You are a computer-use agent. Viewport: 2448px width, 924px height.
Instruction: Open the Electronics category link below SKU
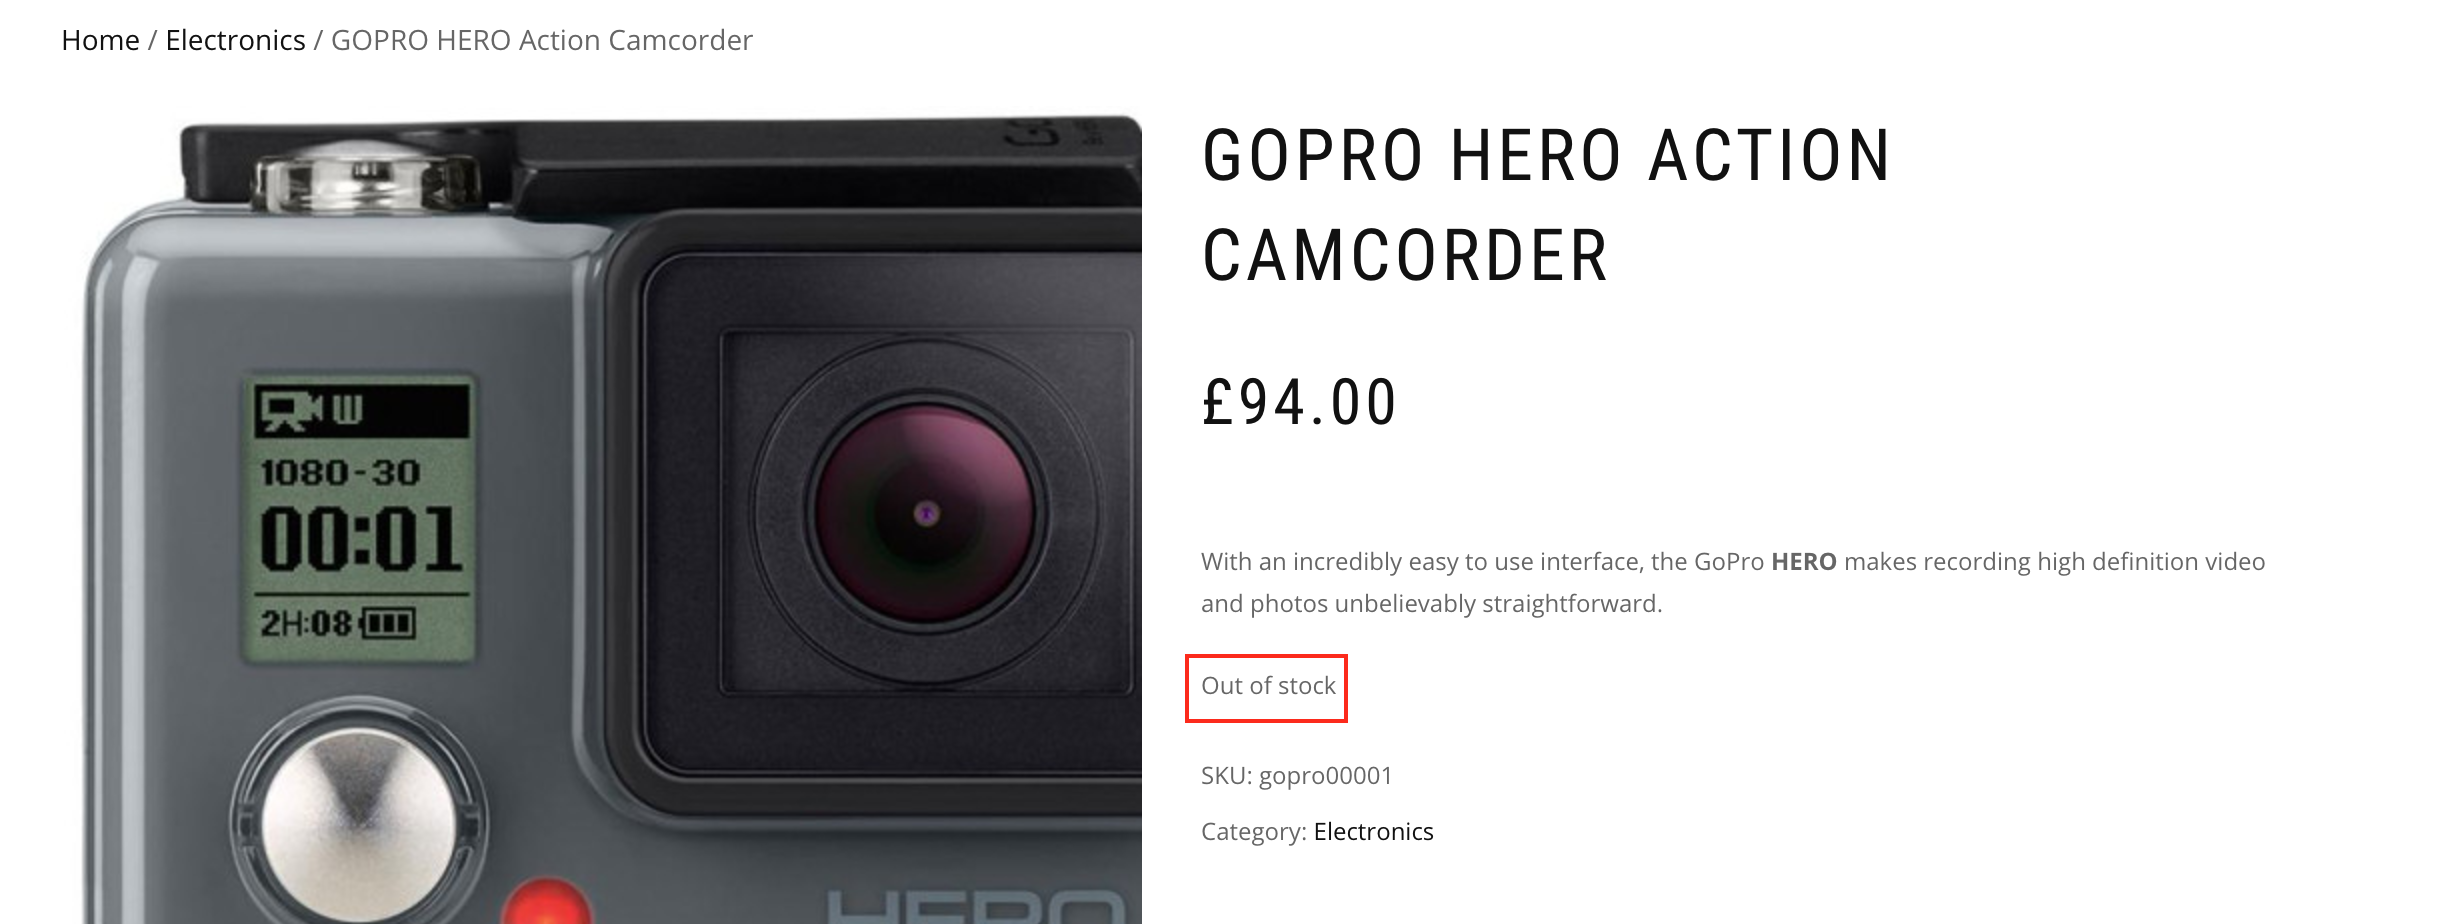[1373, 831]
